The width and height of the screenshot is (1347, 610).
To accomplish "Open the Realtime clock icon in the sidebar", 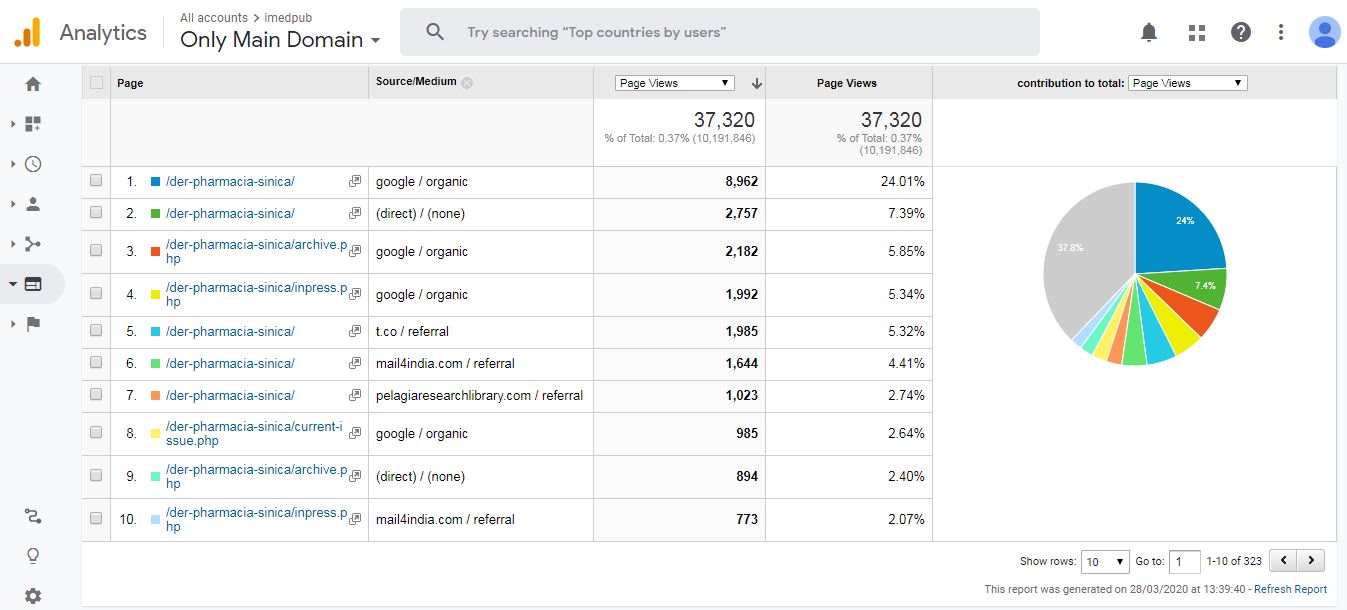I will (x=33, y=164).
